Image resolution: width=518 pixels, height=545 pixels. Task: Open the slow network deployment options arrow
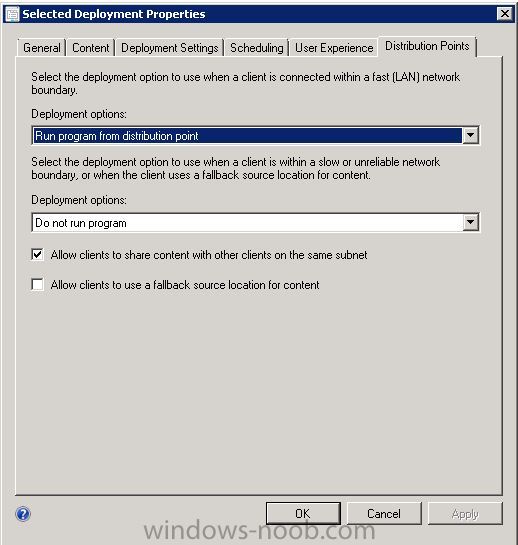(470, 222)
